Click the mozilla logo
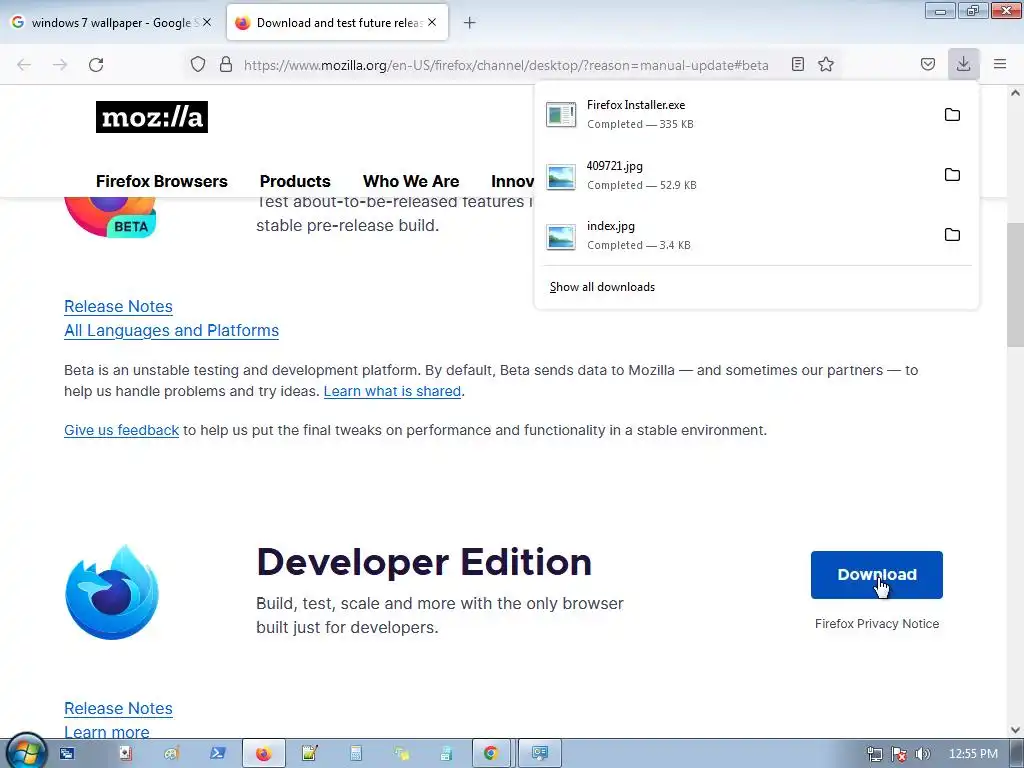This screenshot has width=1024, height=768. tap(152, 117)
